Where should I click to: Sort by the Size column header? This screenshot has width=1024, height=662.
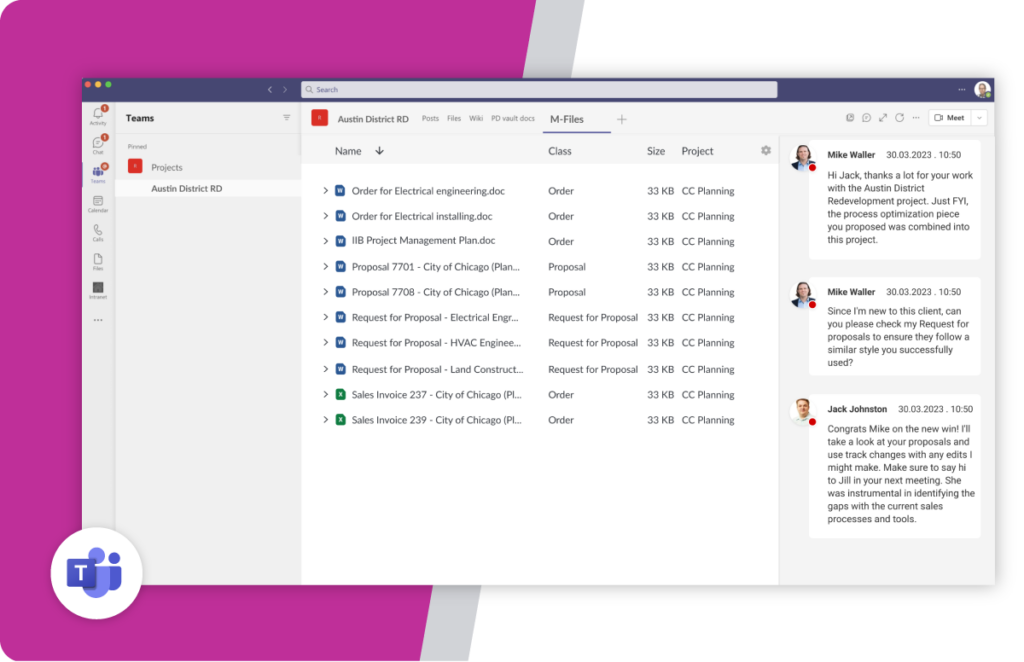click(656, 151)
